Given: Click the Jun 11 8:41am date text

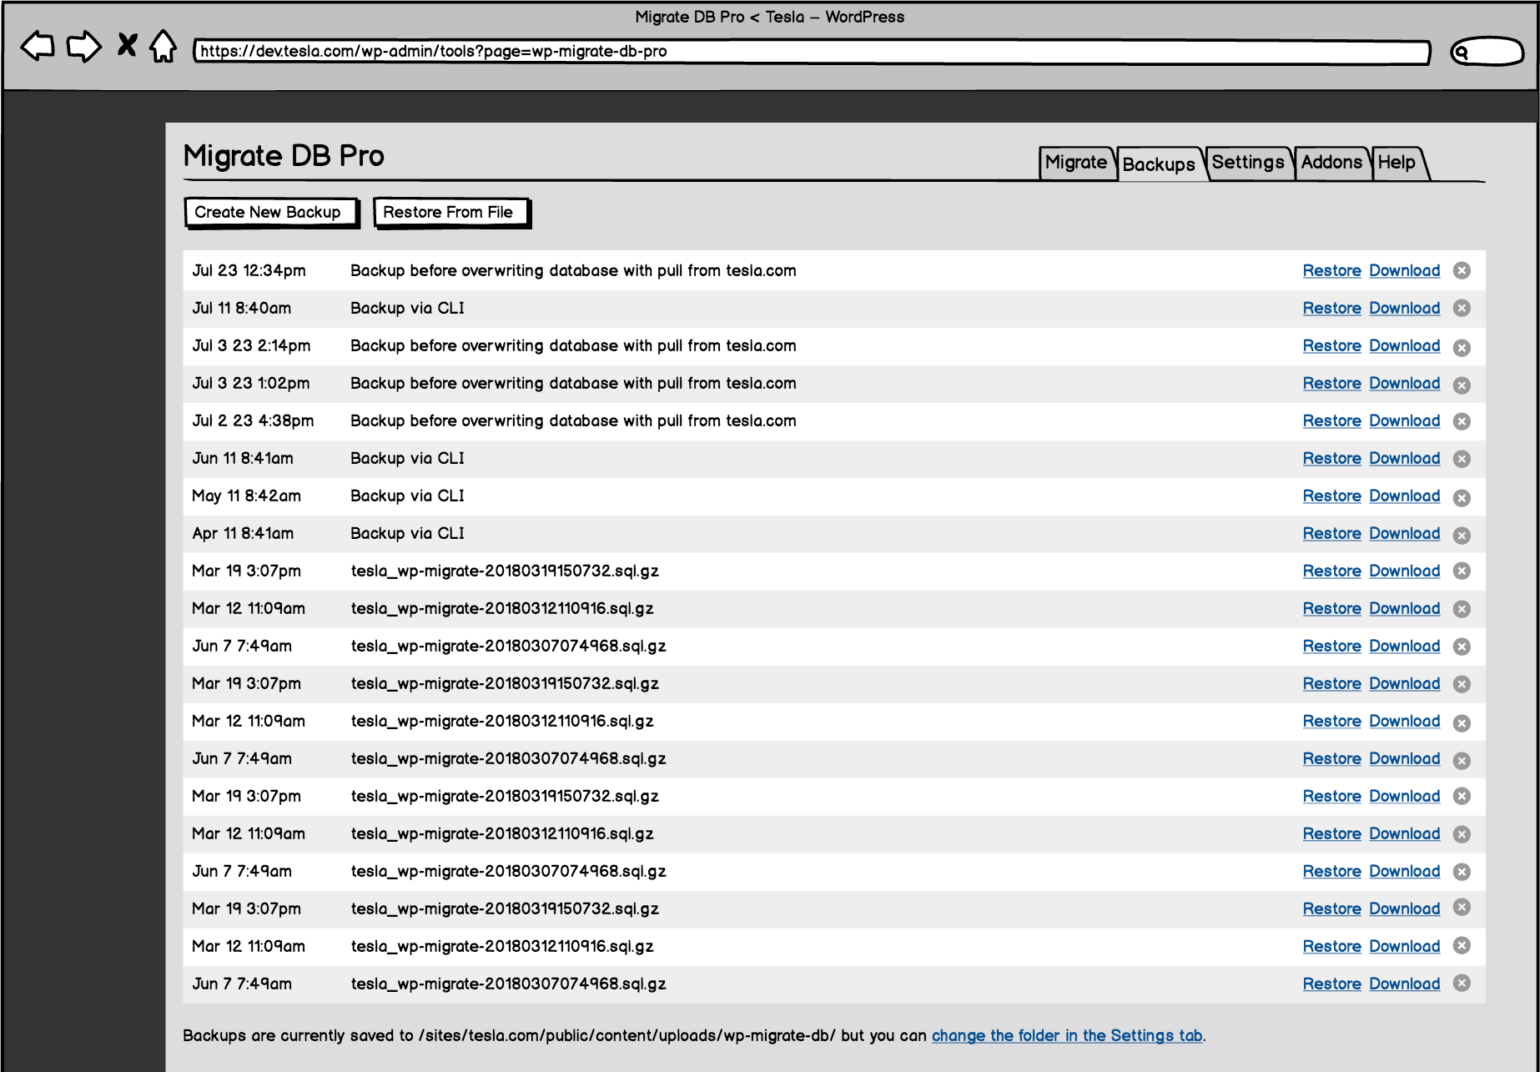Looking at the screenshot, I should pyautogui.click(x=243, y=459).
